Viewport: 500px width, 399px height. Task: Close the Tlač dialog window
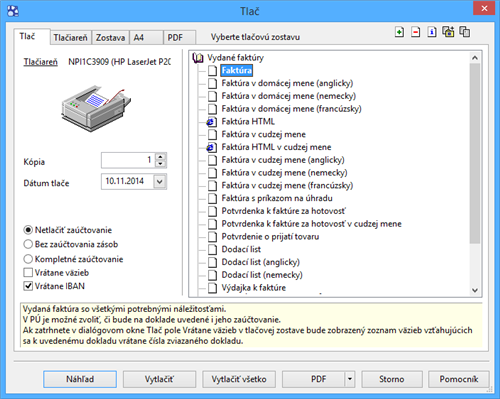[484, 8]
